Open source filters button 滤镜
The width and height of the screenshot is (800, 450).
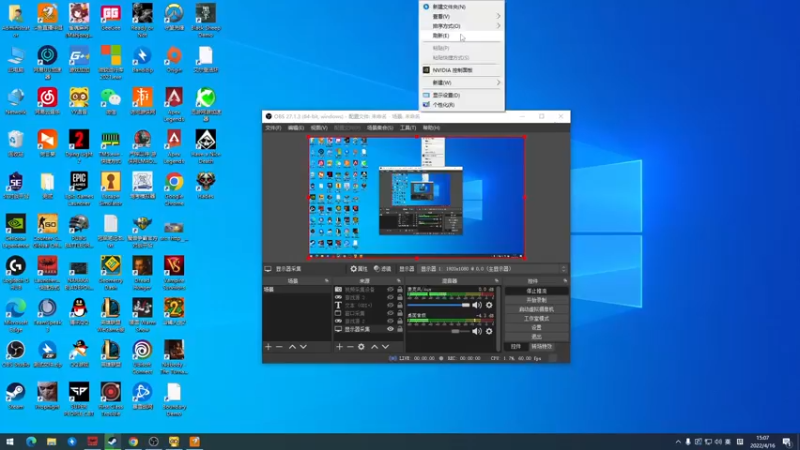coord(382,269)
